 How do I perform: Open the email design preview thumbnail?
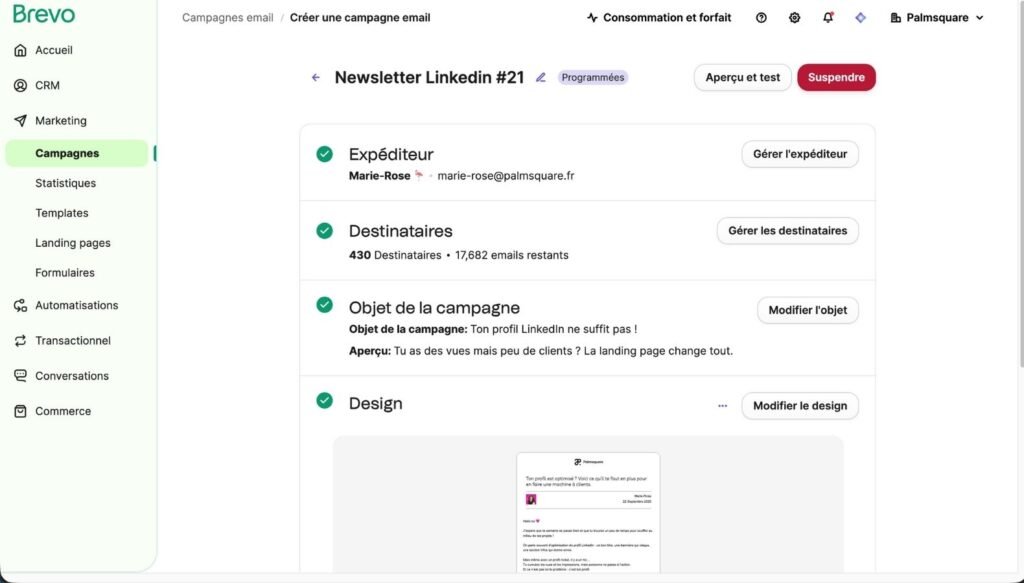click(x=588, y=510)
